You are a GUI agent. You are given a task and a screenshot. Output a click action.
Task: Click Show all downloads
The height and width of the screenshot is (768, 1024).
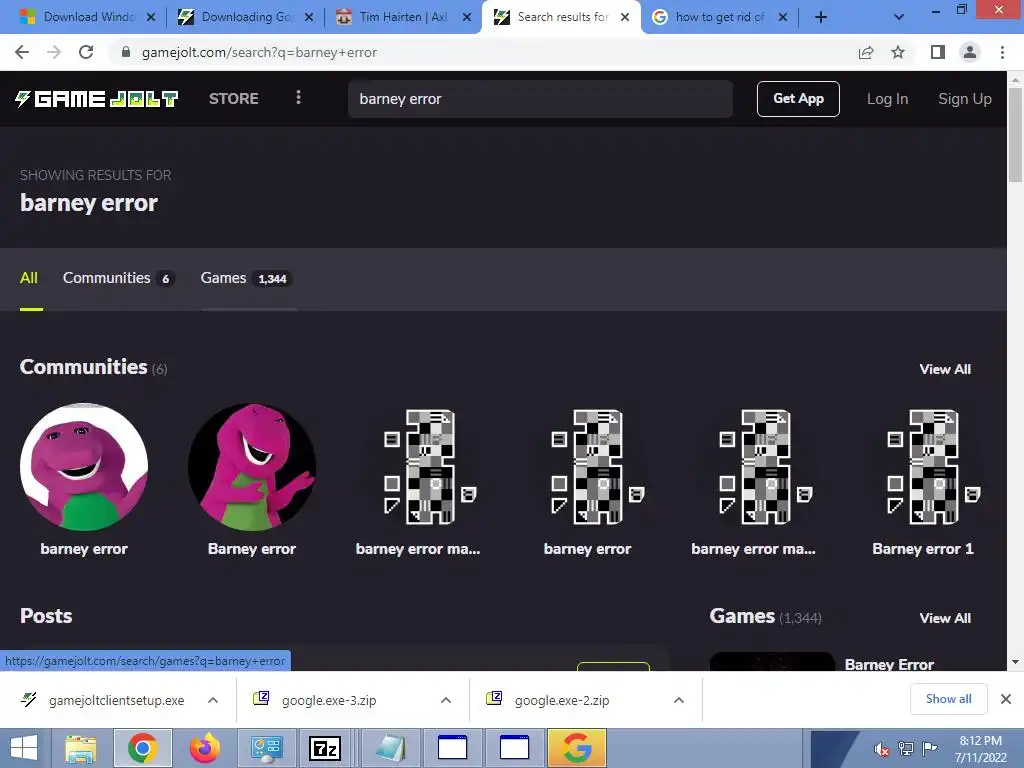948,699
